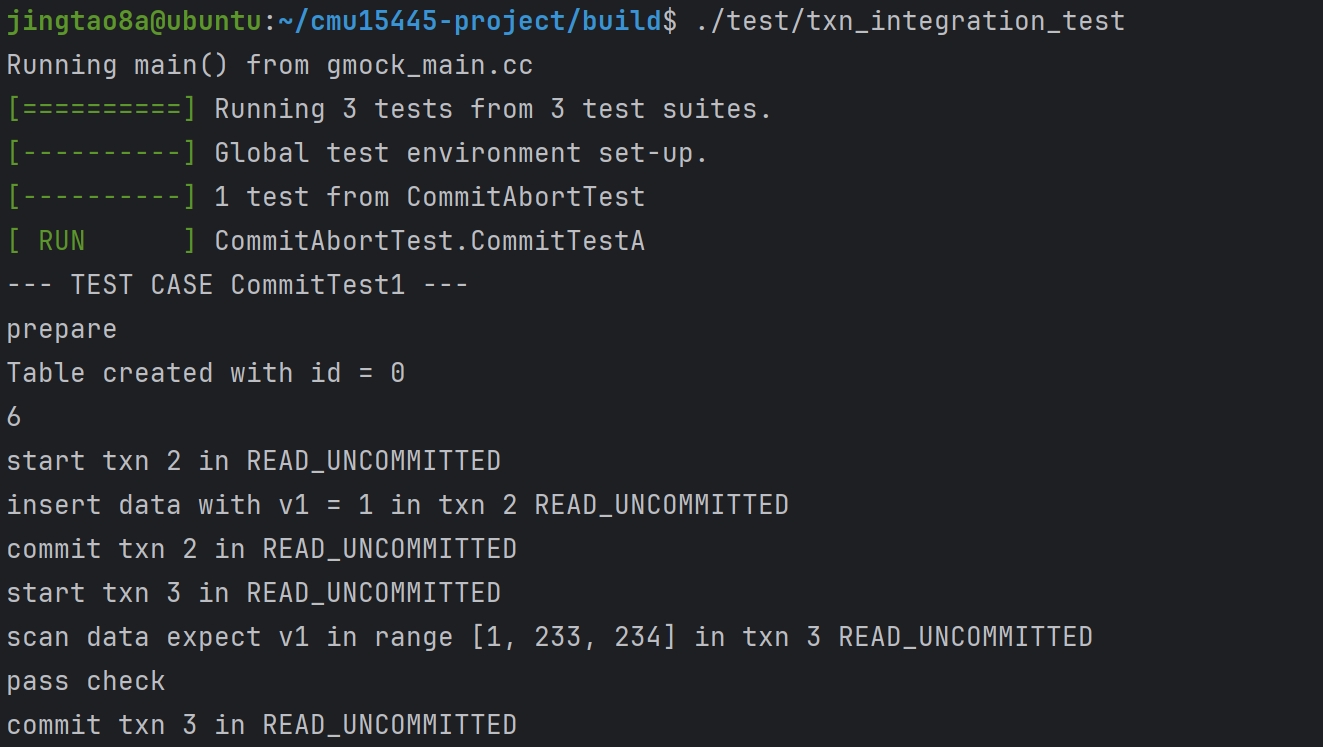Click the green [==========] marker
This screenshot has height=747, width=1323.
[102, 109]
